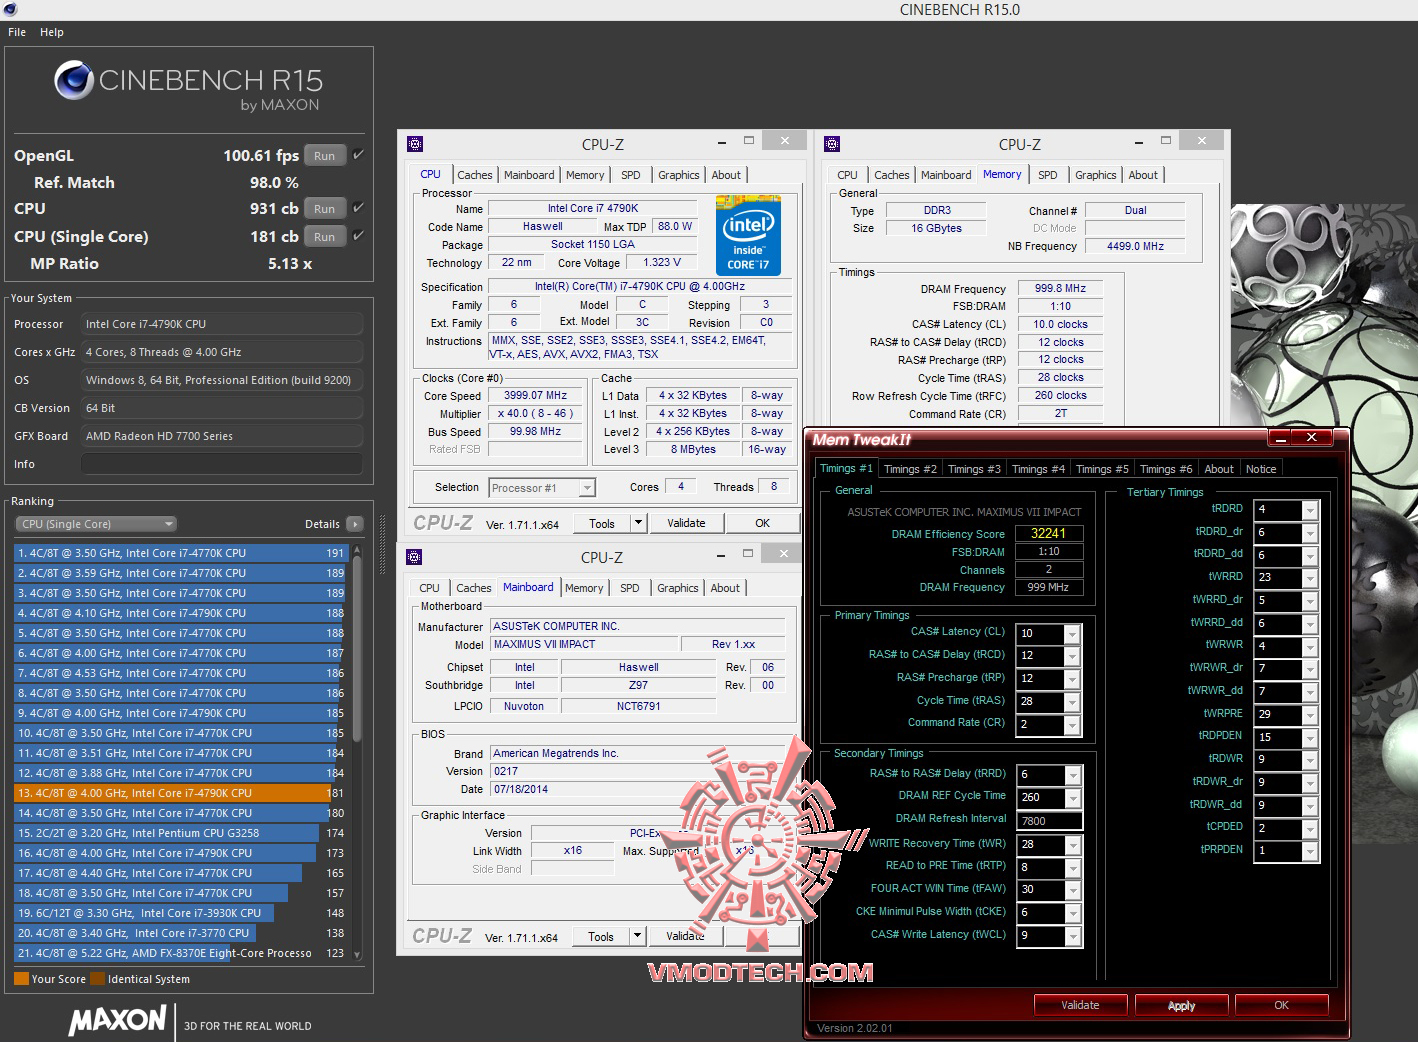Click the Intel Core i7 logo badge

[748, 236]
